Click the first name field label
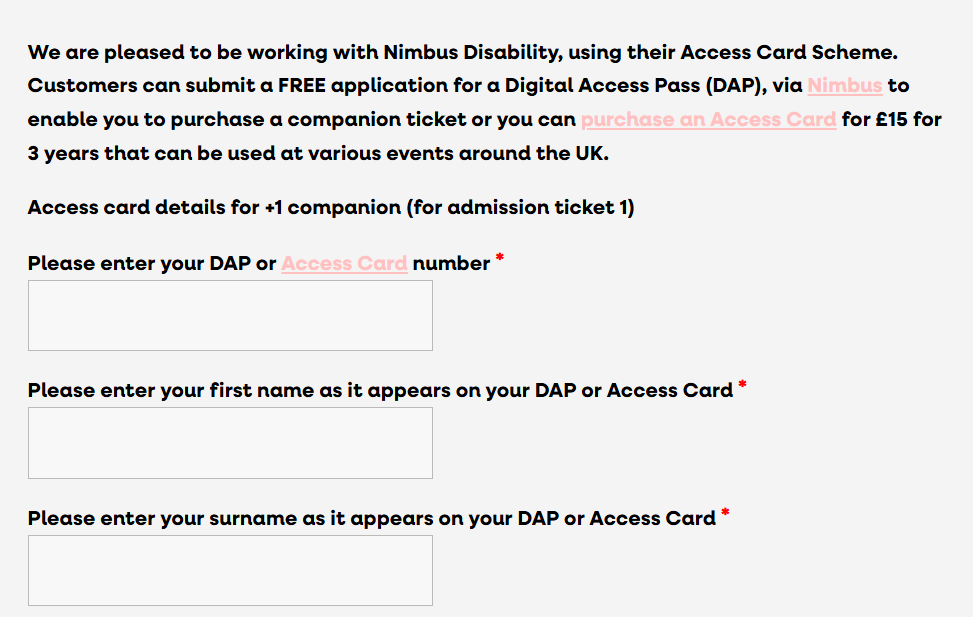973x617 pixels. pyautogui.click(x=380, y=391)
